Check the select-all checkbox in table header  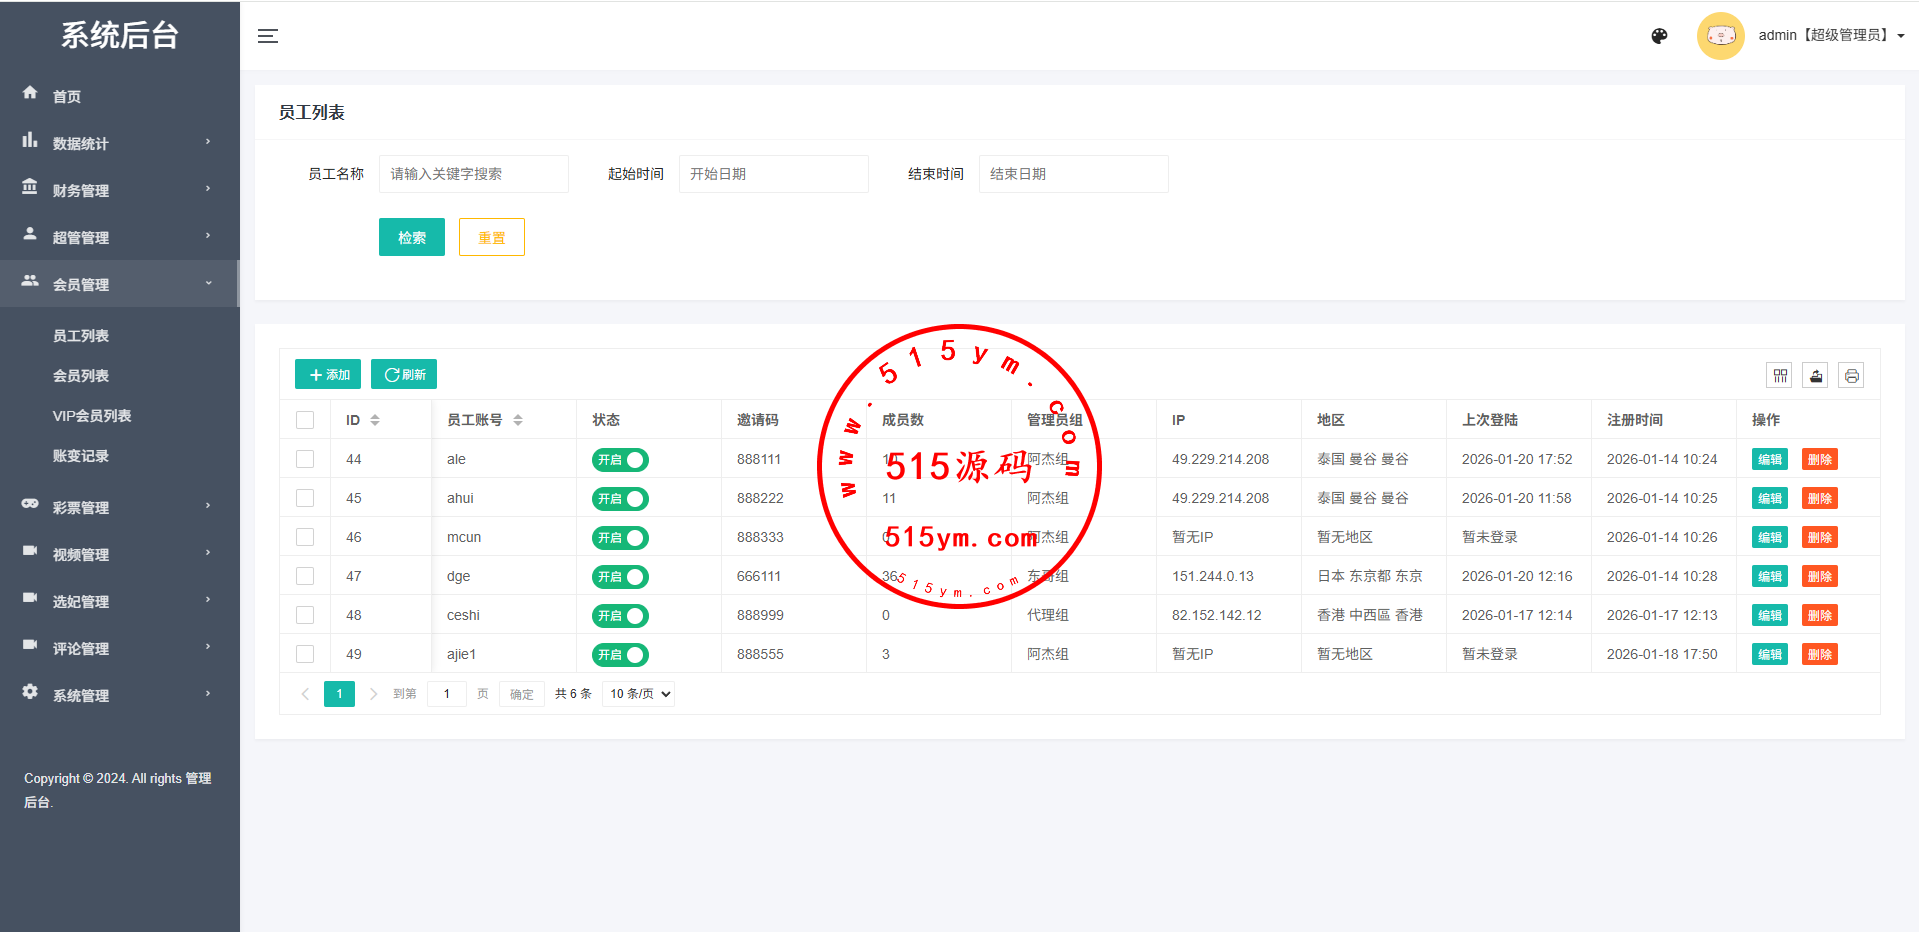coord(305,420)
